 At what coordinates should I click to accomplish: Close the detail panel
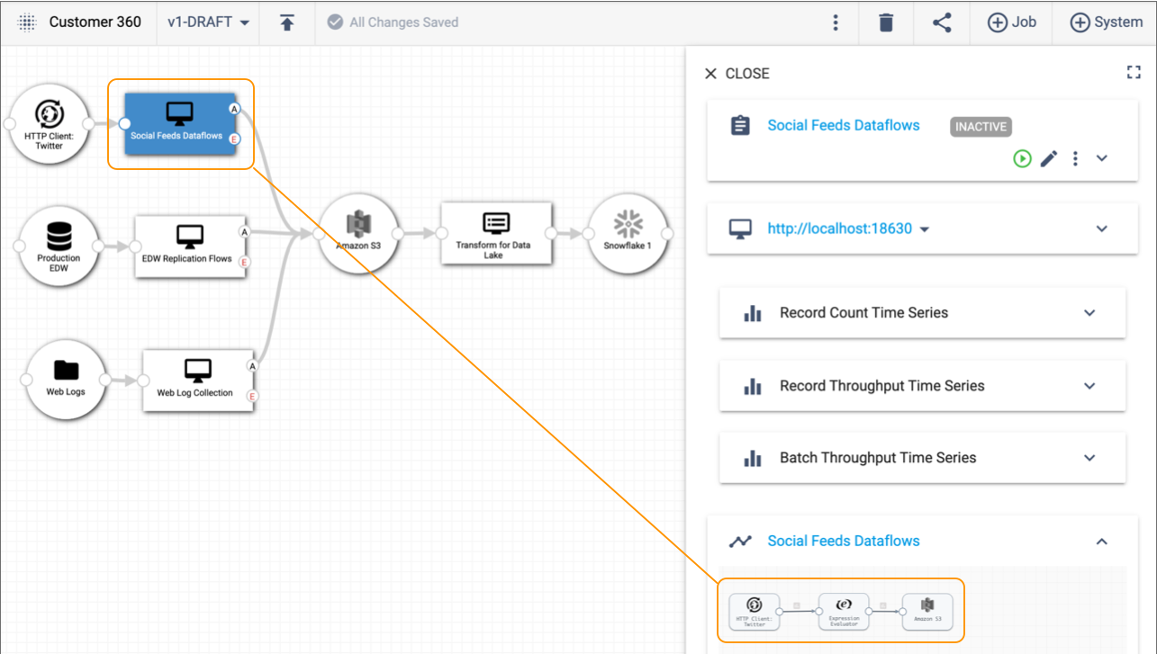pos(737,74)
